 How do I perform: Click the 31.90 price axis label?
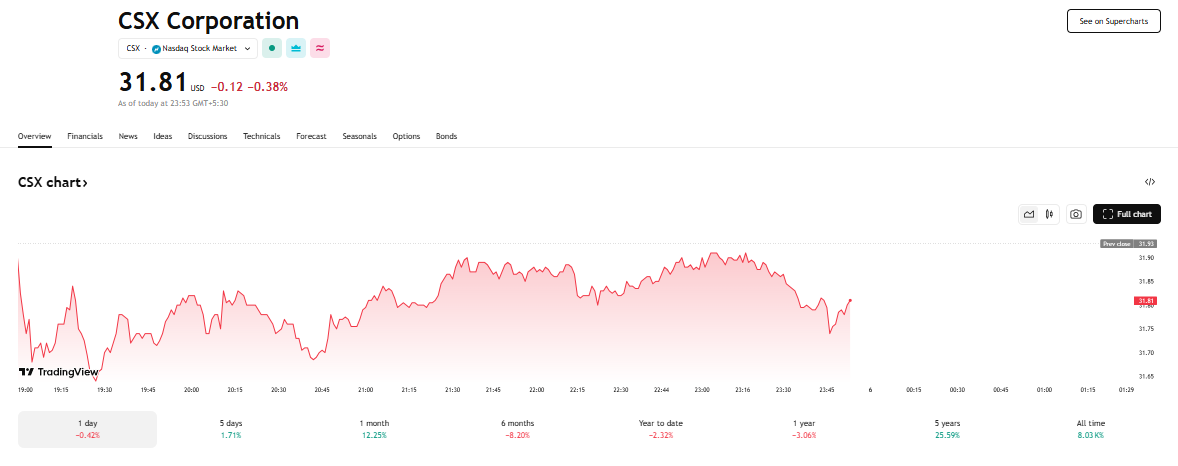tap(1146, 258)
